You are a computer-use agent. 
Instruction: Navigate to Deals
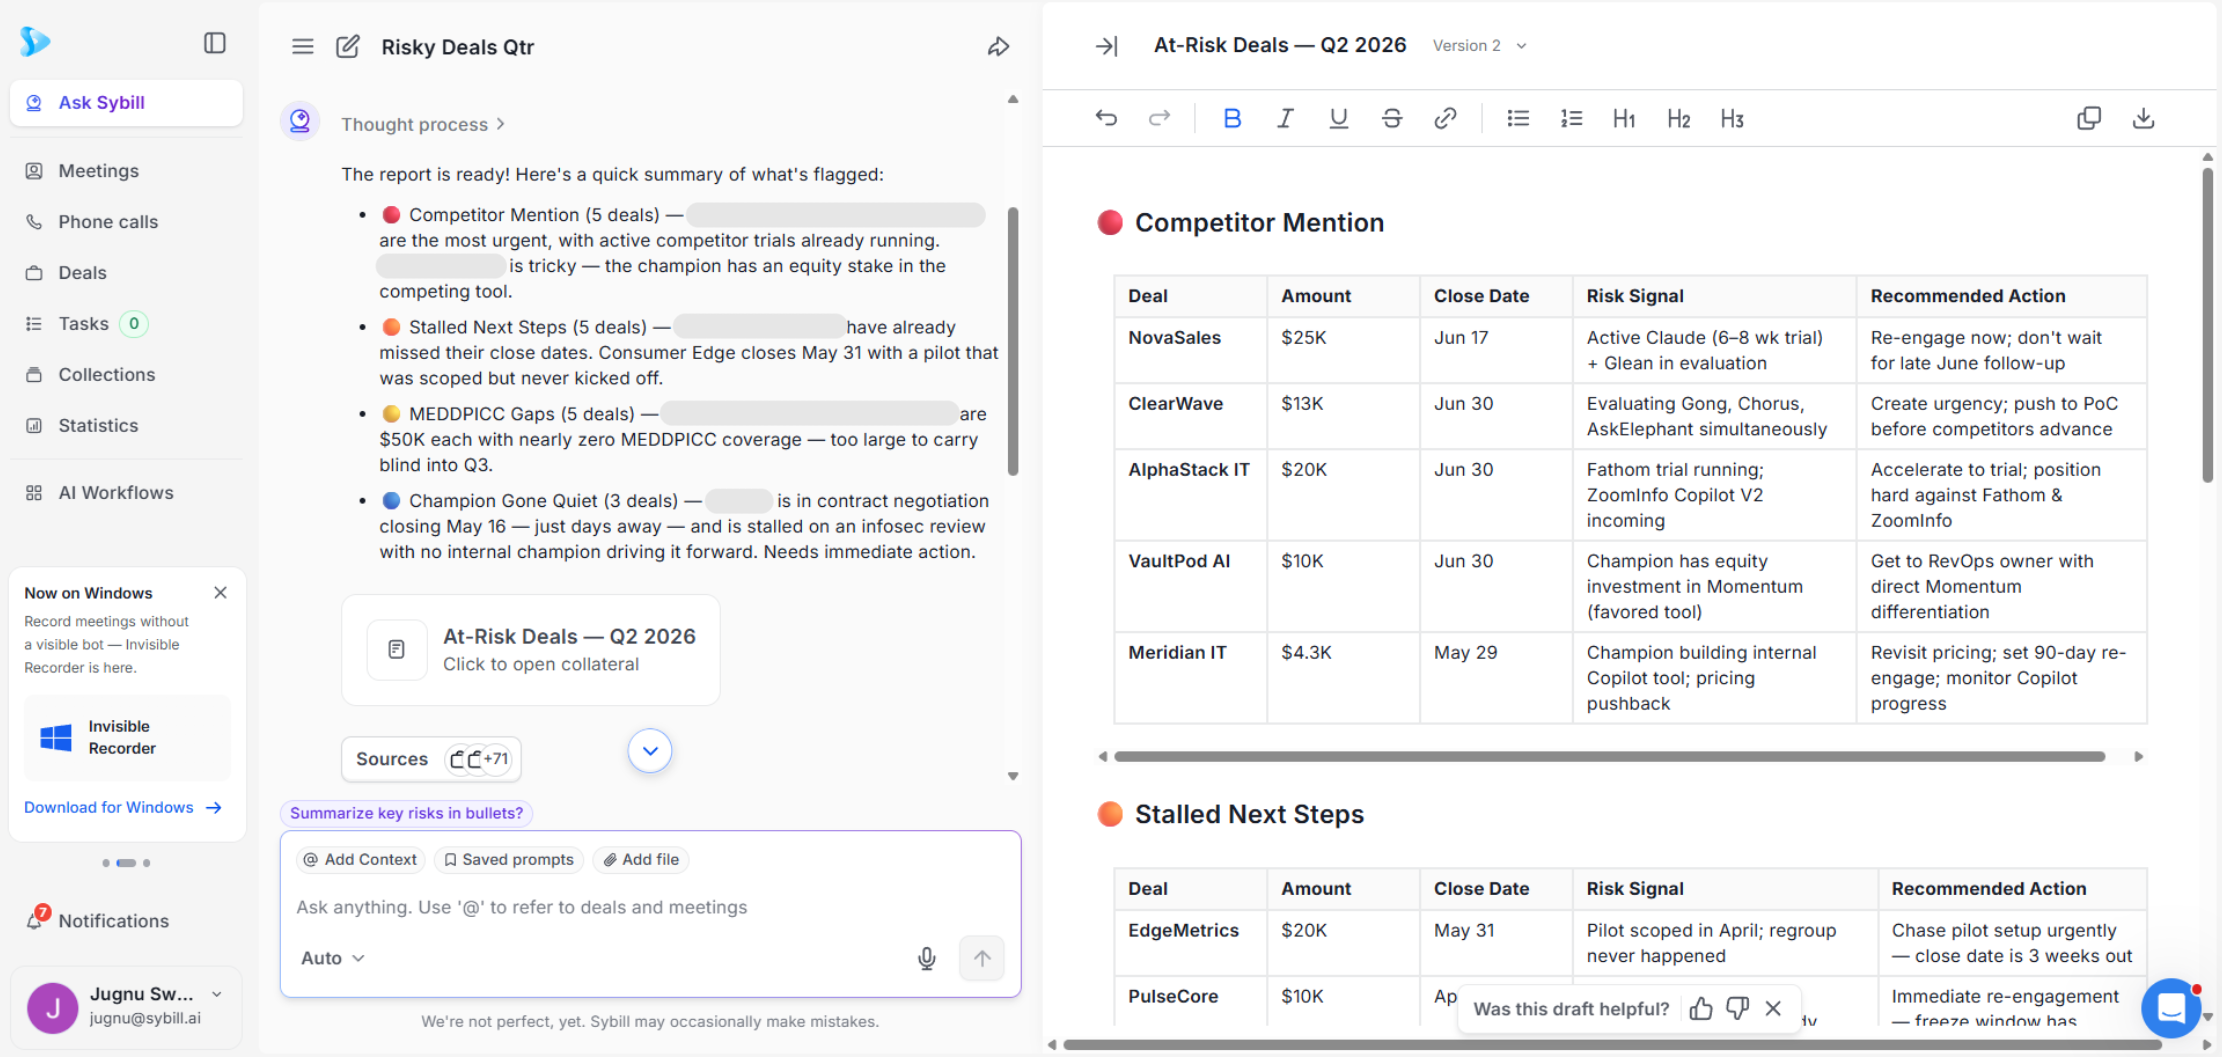click(126, 273)
